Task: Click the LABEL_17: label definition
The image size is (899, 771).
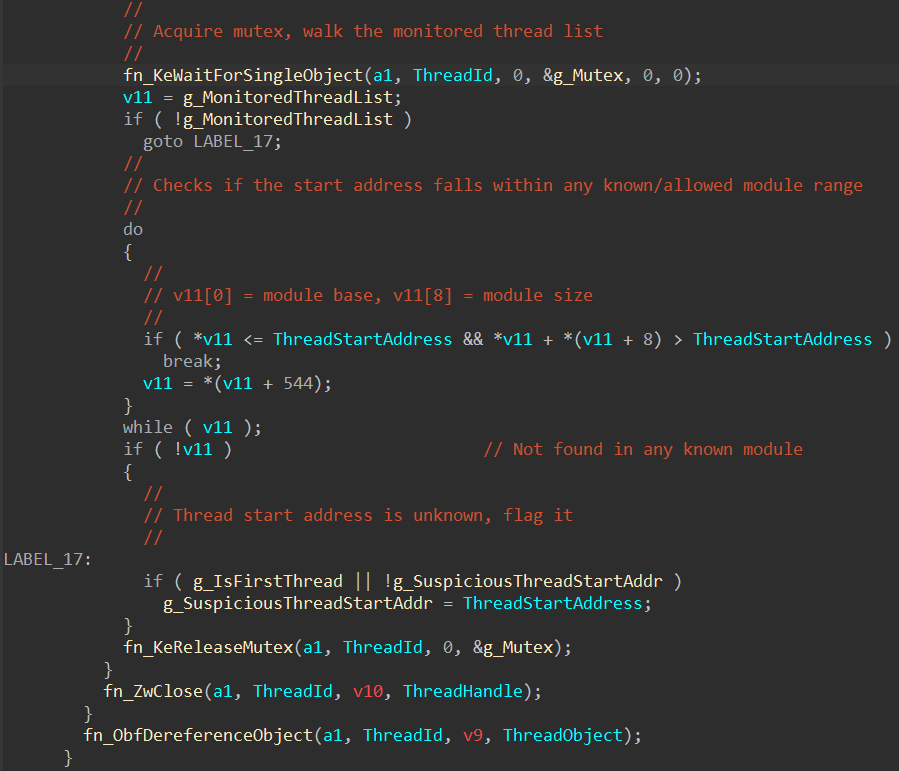Action: point(47,559)
